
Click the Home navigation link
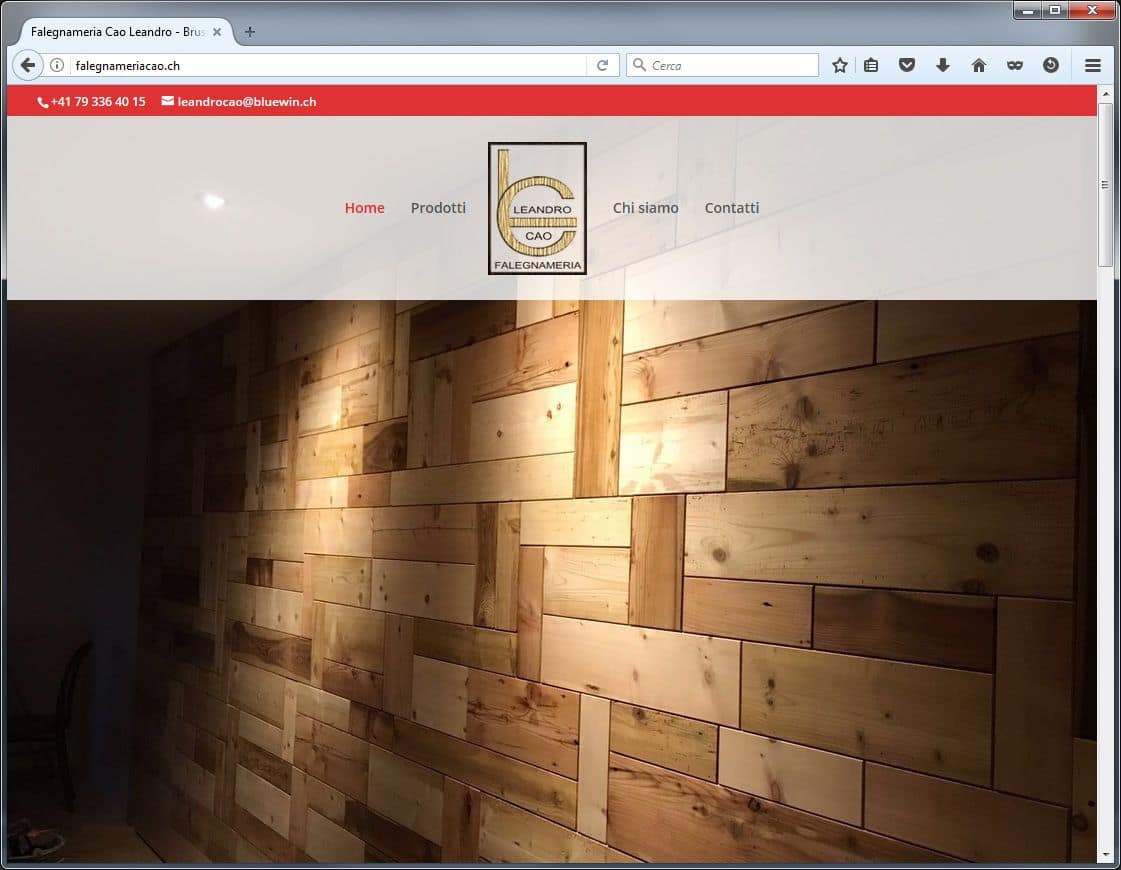click(x=364, y=208)
